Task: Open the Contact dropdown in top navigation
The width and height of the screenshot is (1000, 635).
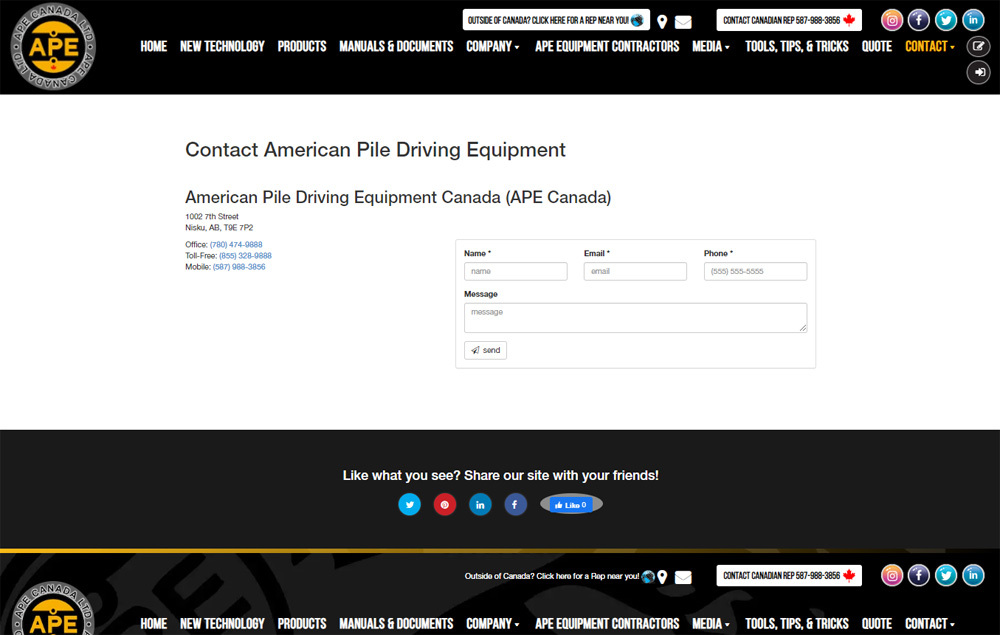Action: tap(930, 46)
